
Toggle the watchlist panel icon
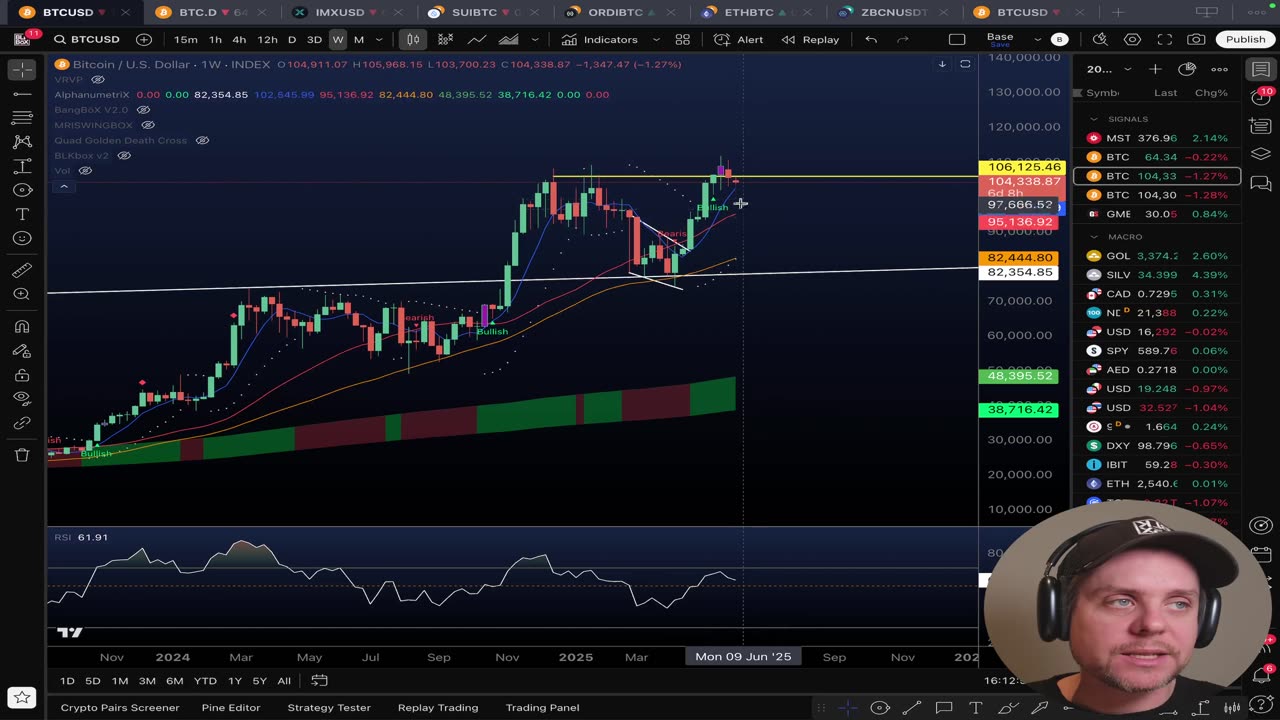1261,70
